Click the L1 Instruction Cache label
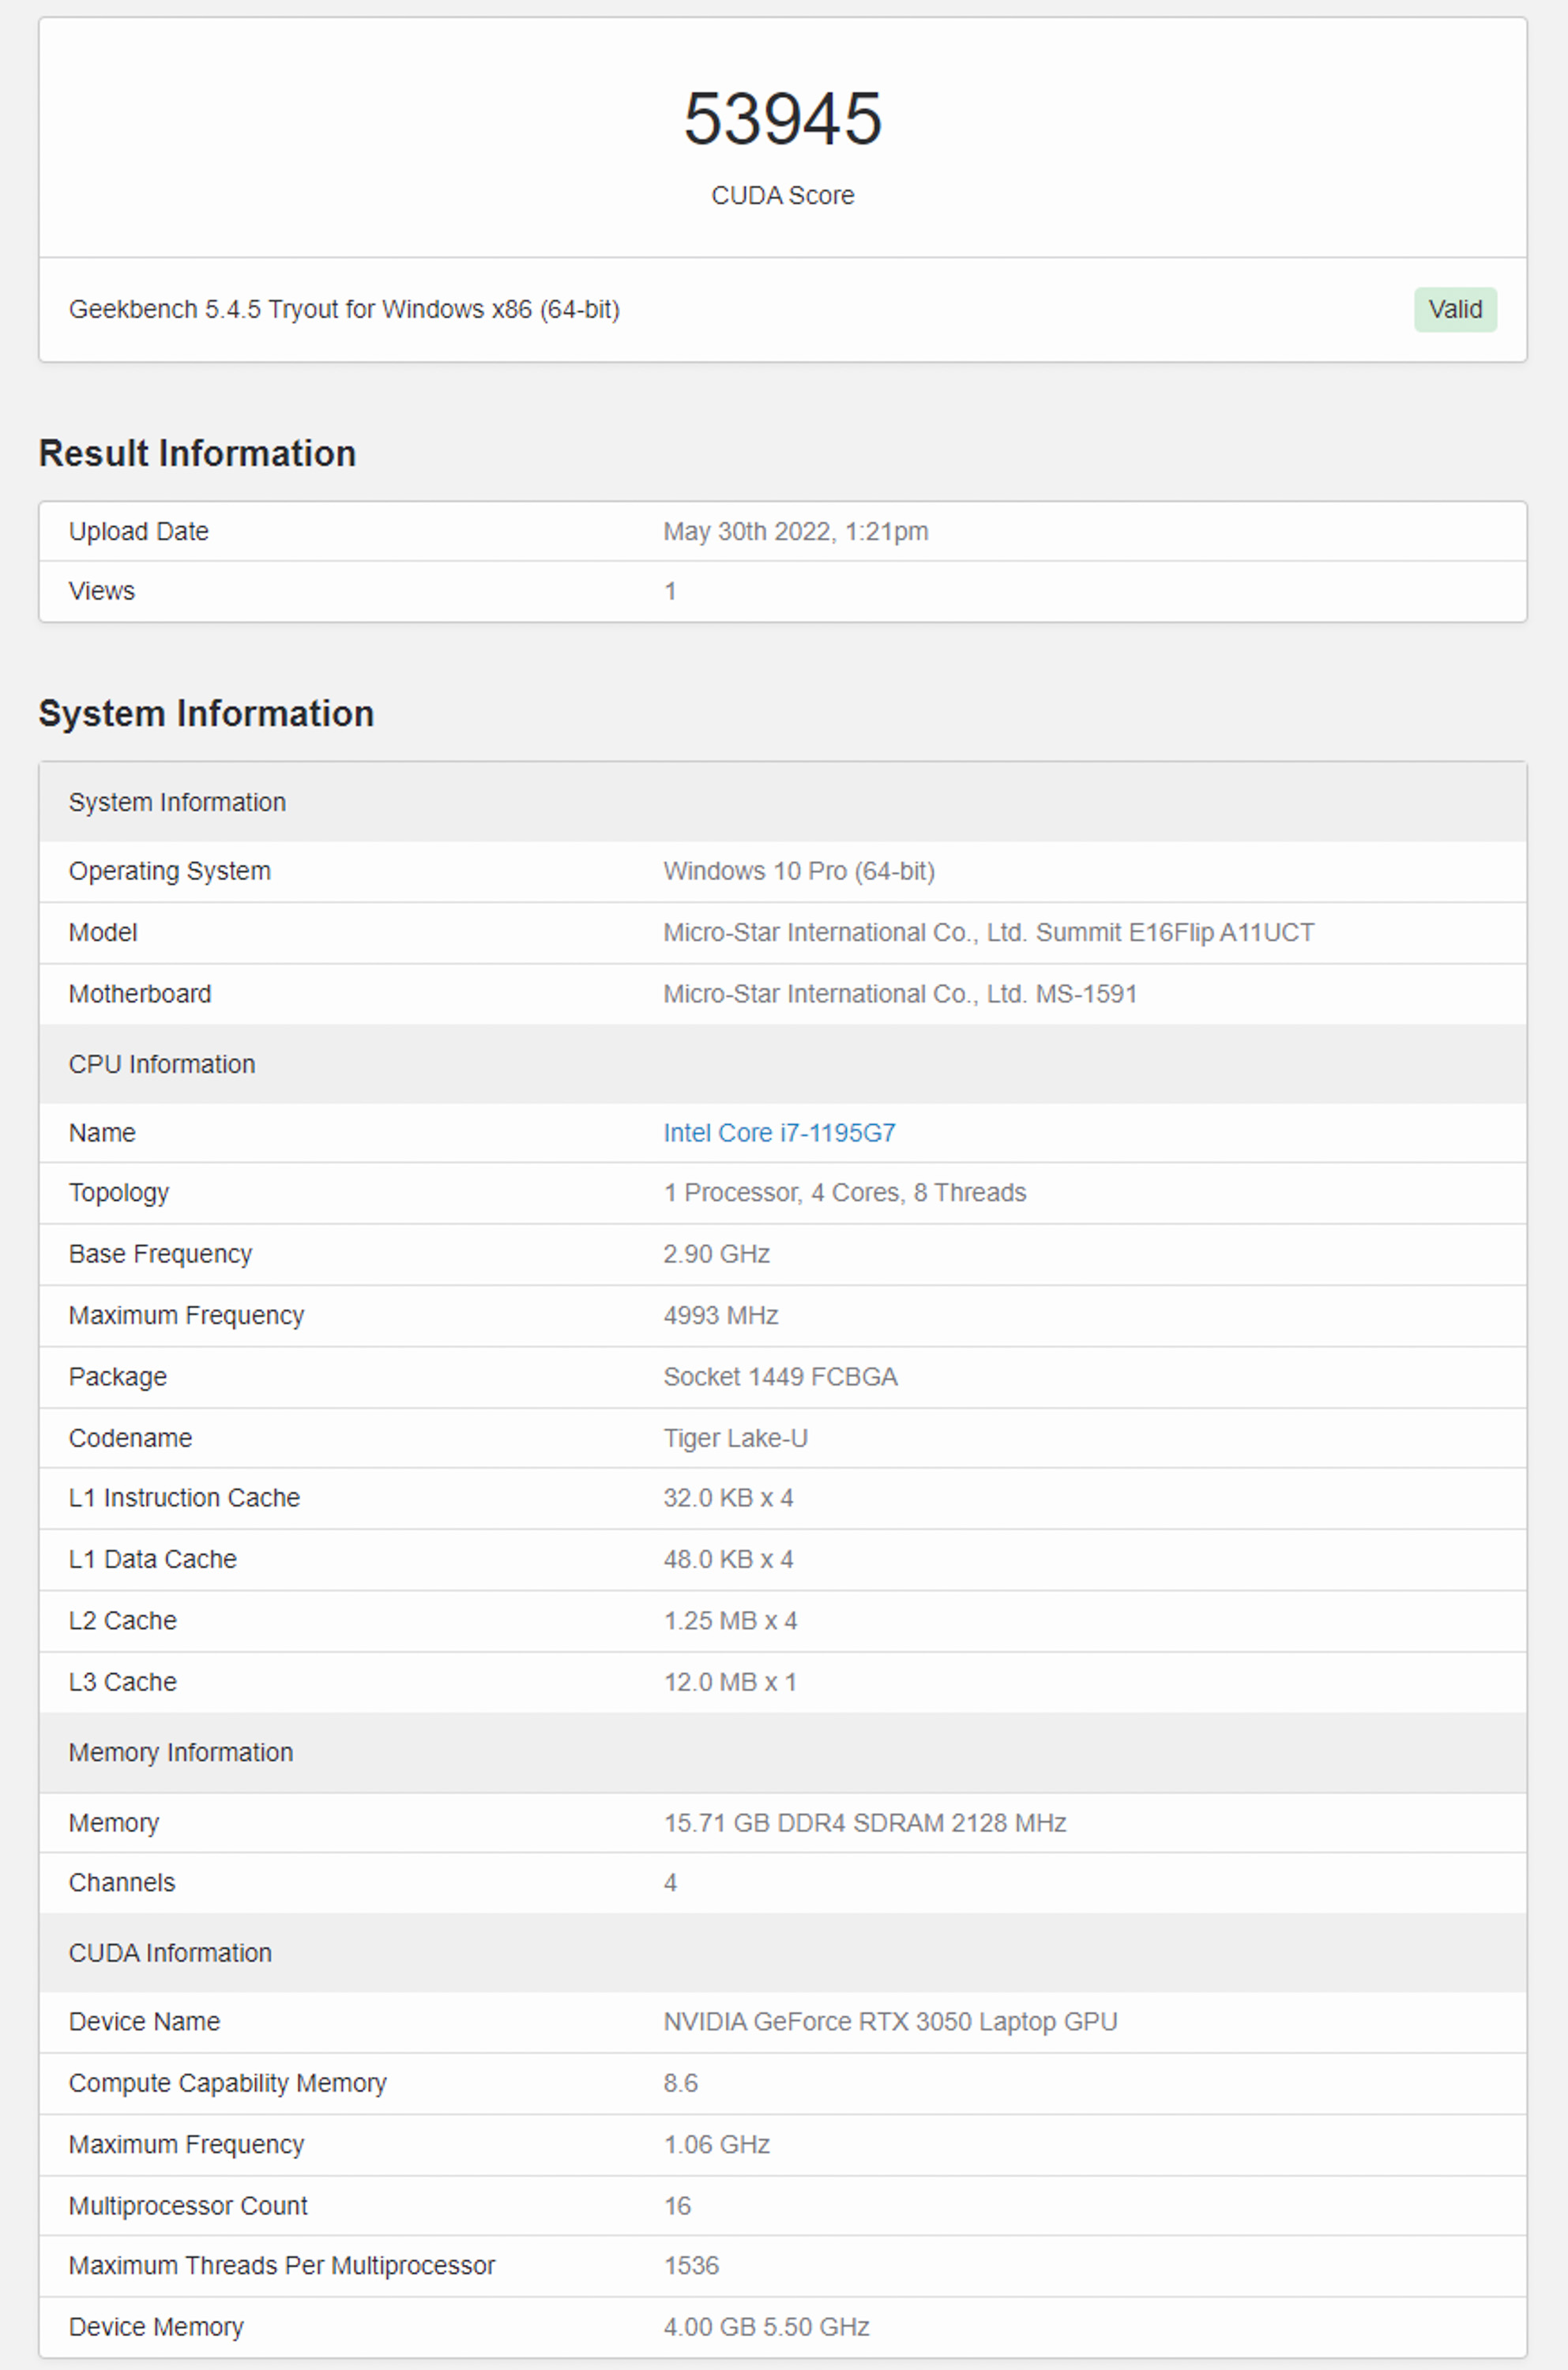This screenshot has height=2370, width=1568. (x=184, y=1498)
